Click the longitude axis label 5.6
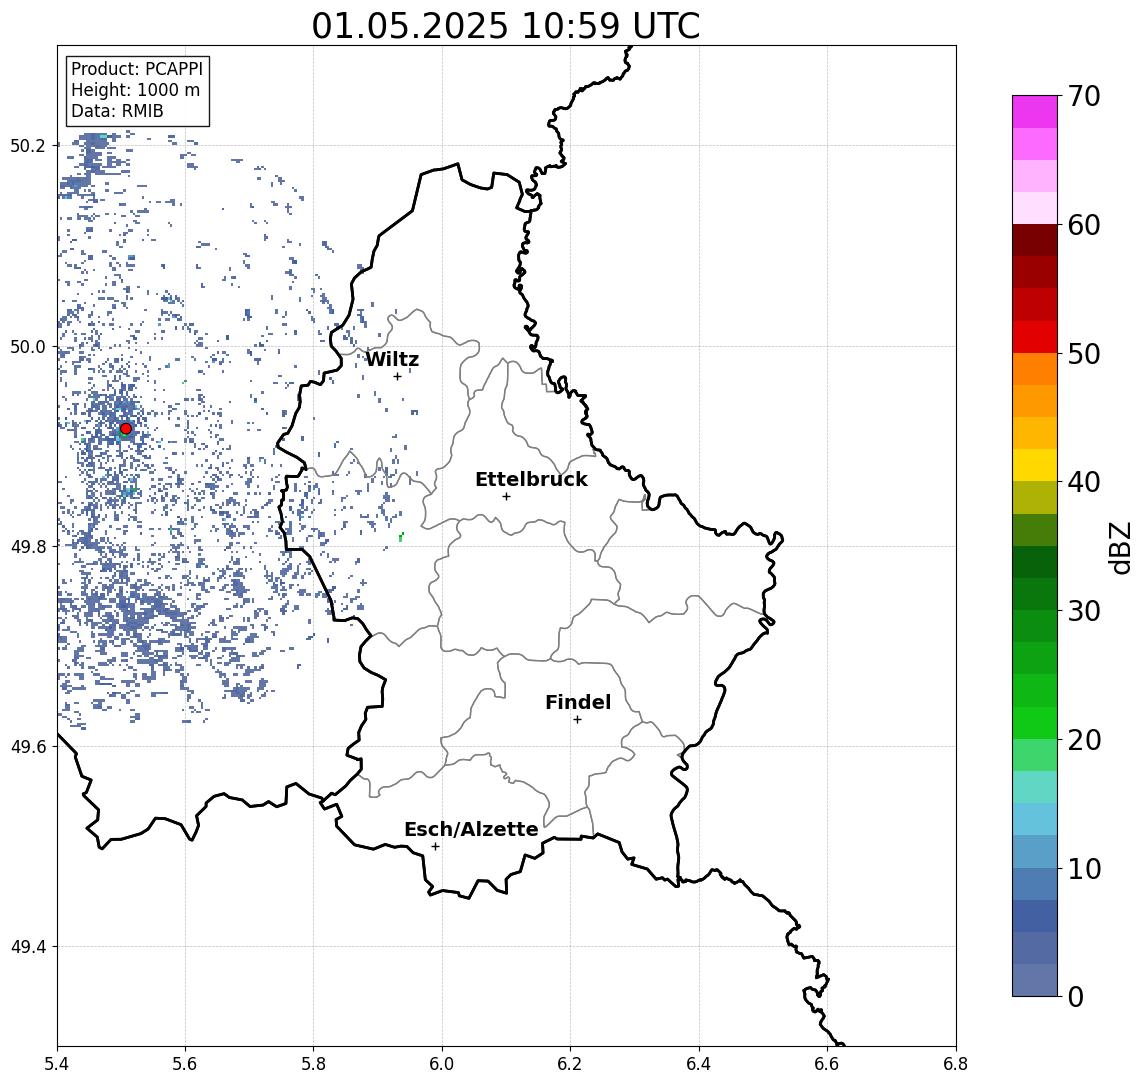Image resolution: width=1145 pixels, height=1084 pixels. tap(185, 1064)
